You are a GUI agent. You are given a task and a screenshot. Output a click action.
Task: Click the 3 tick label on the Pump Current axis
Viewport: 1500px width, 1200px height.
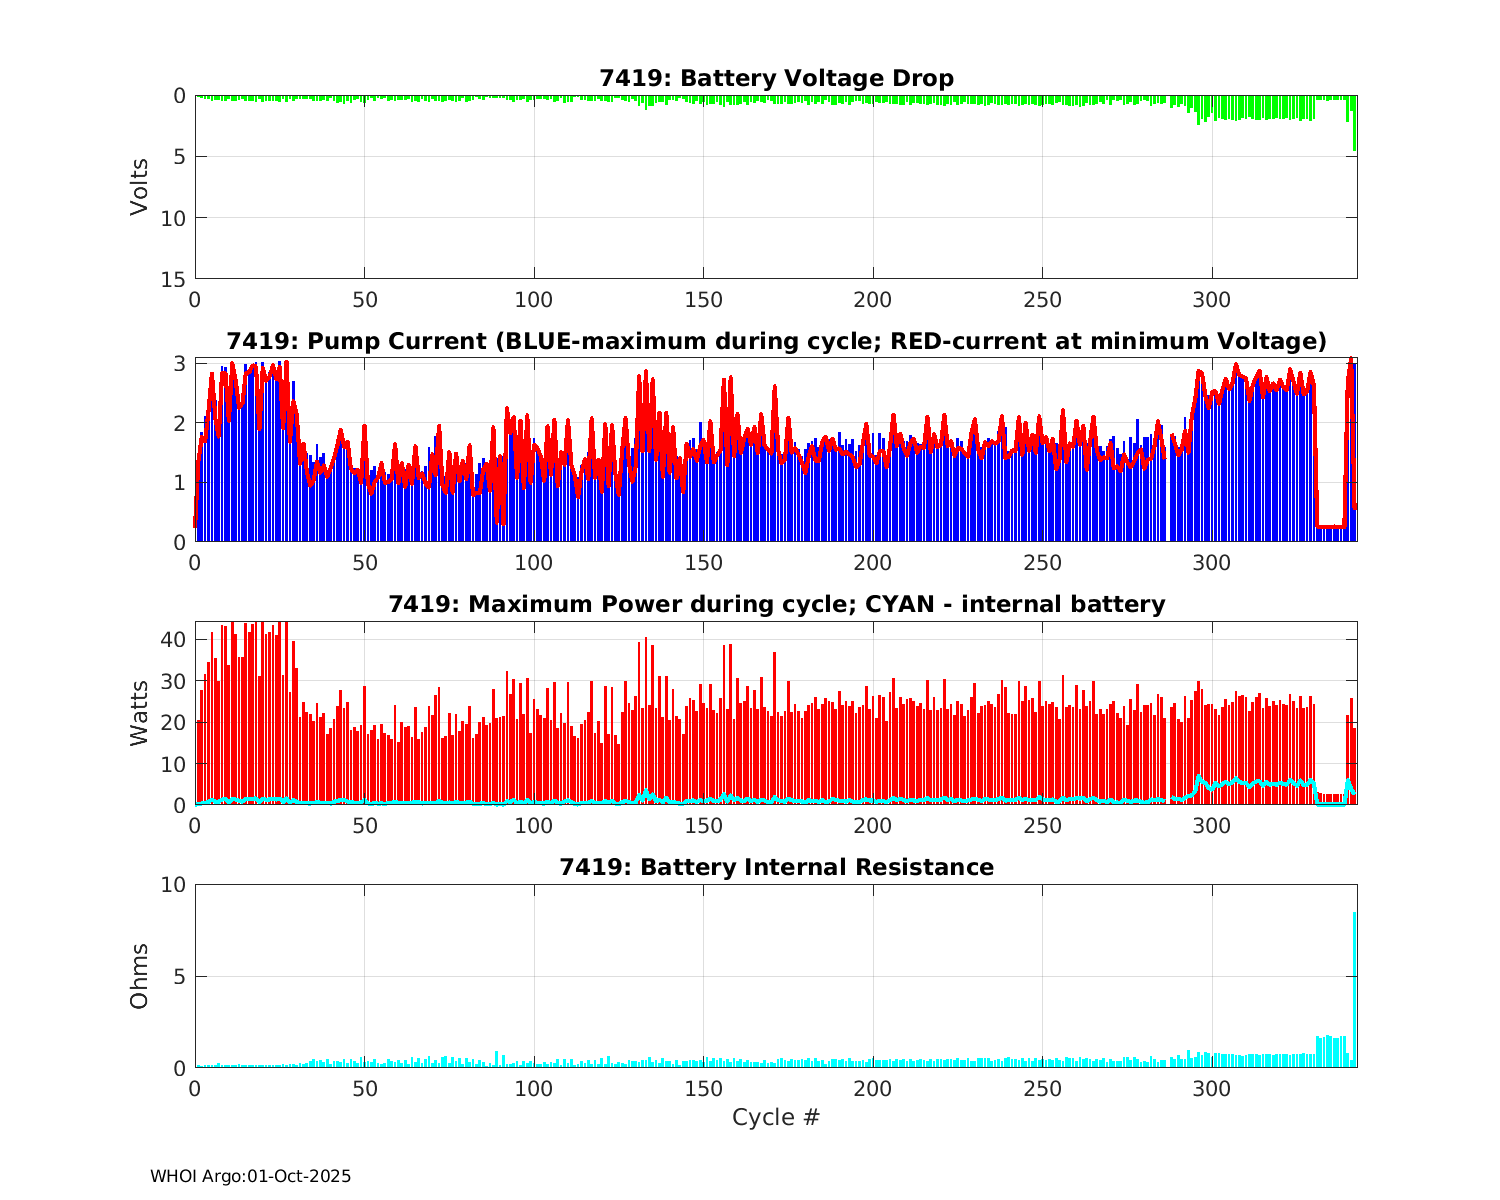coord(180,363)
